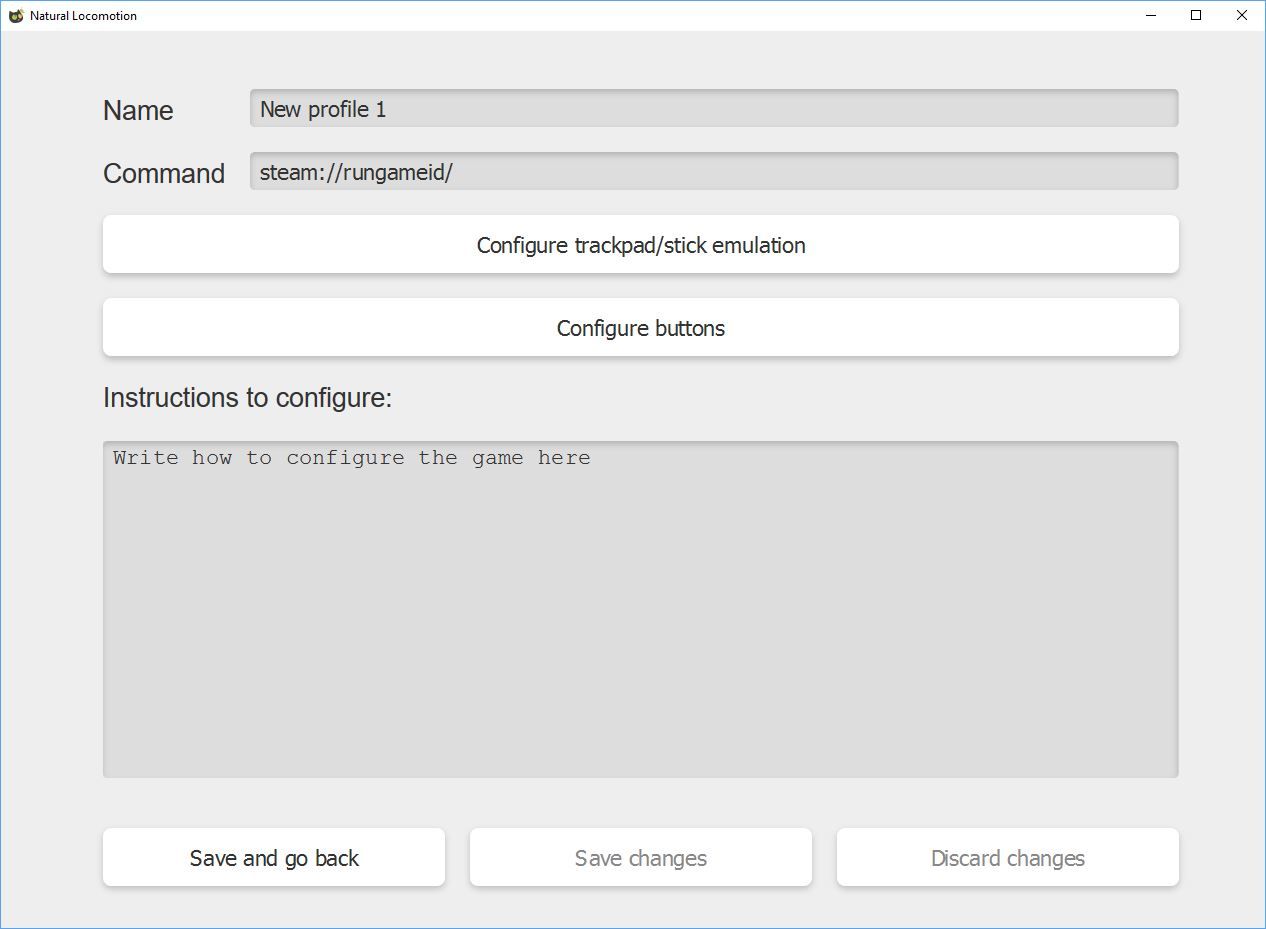Click the 'Name' label
Screen dimensions: 1266x929
138,110
